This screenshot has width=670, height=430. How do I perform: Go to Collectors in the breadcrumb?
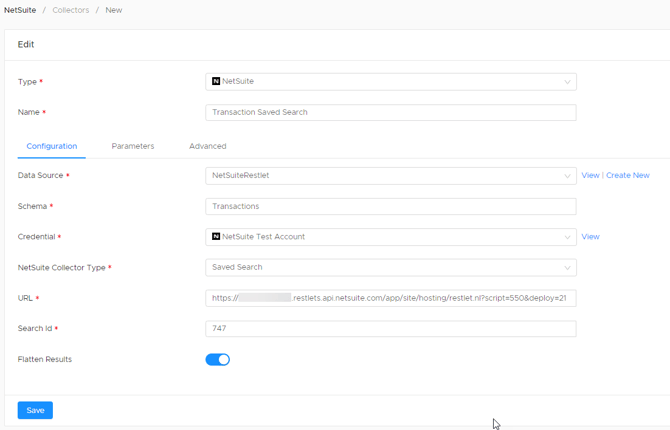71,10
